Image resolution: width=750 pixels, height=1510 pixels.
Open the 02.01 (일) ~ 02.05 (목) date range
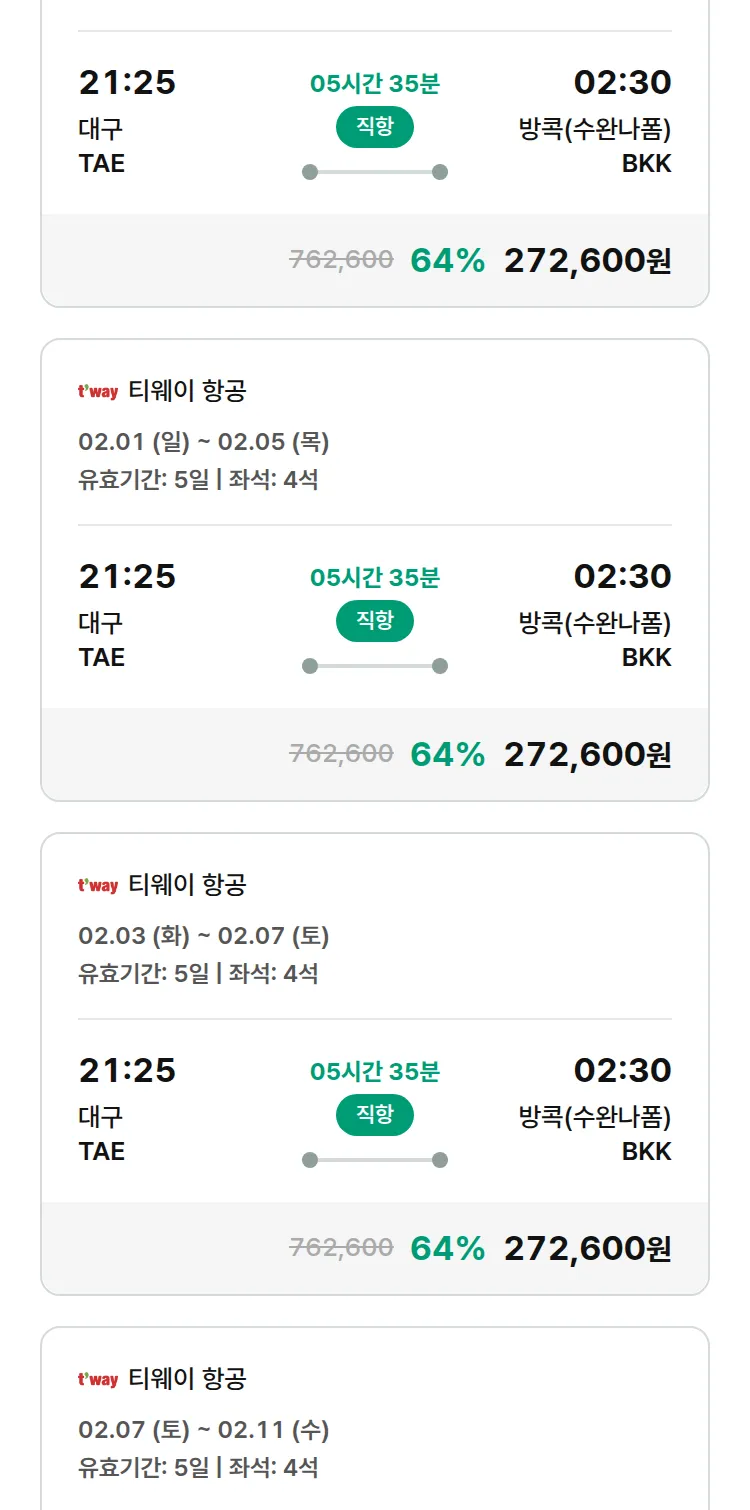204,442
